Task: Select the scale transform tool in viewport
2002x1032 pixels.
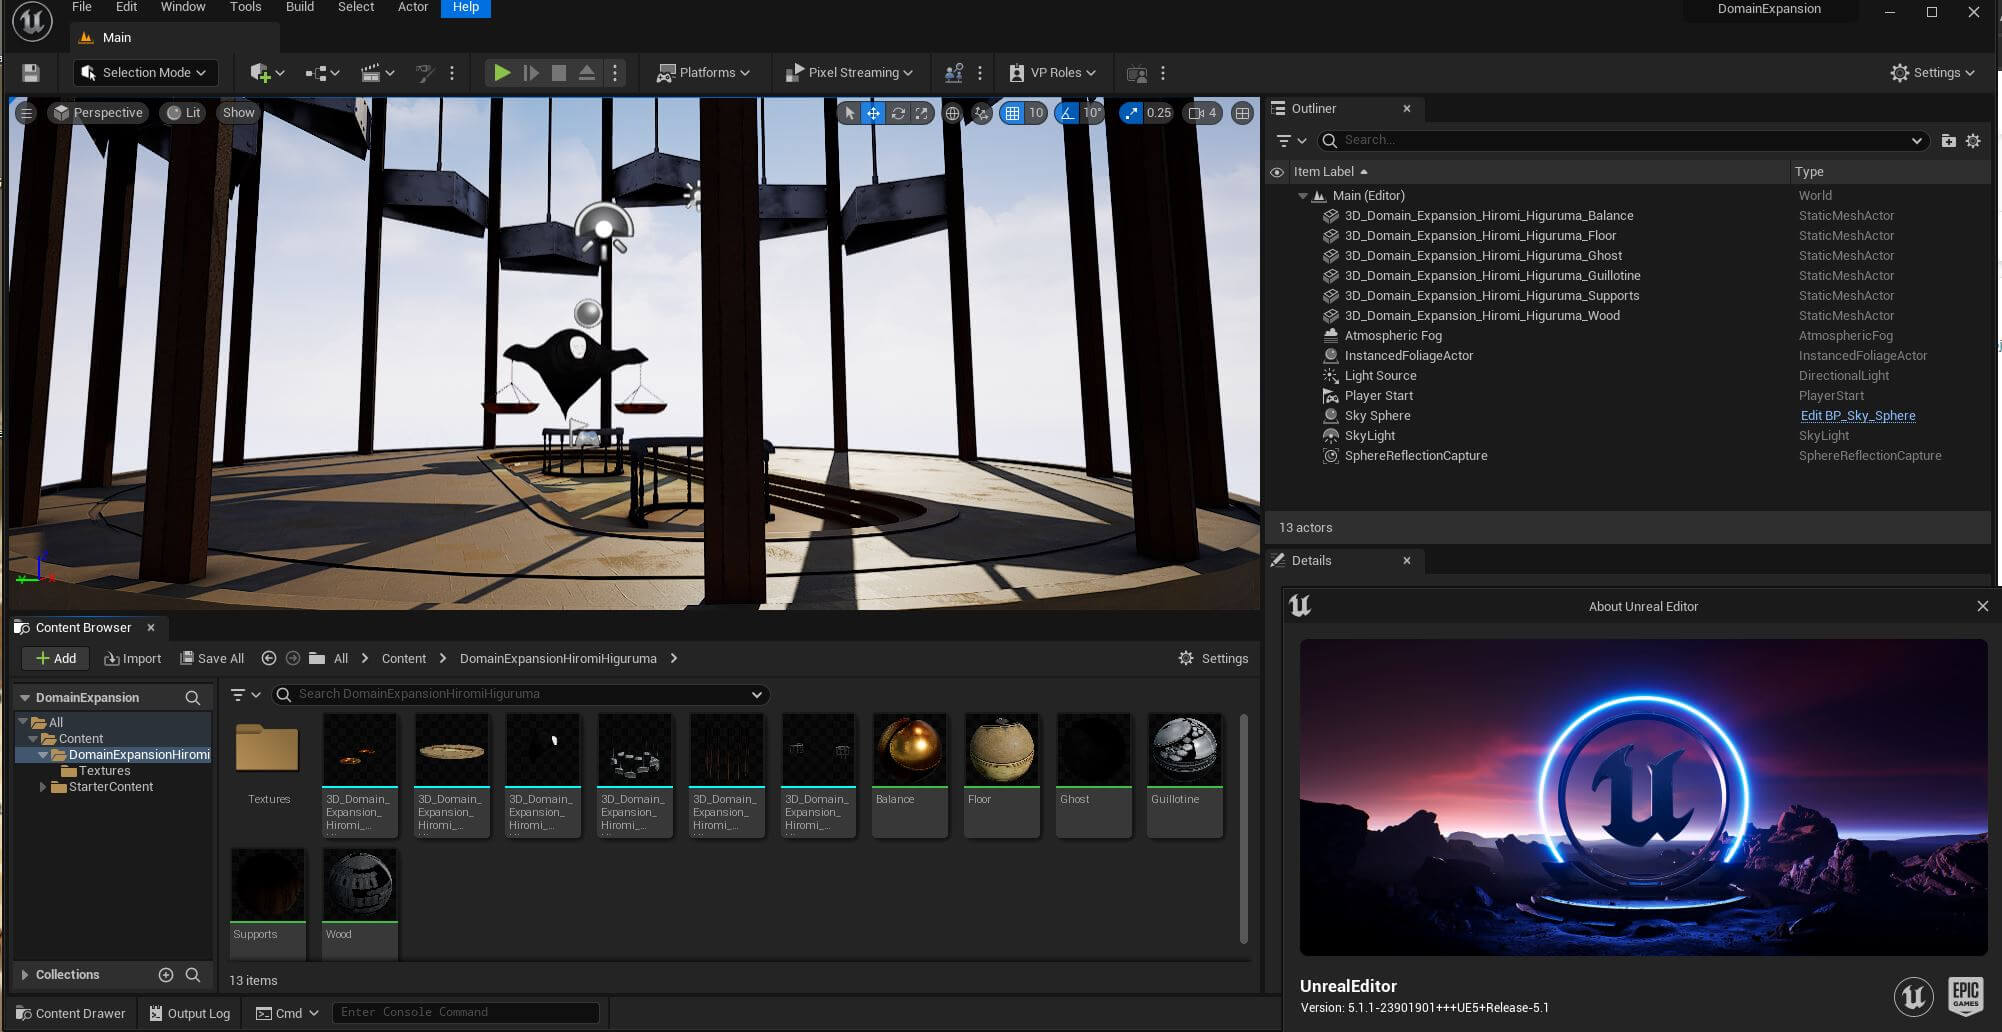Action: [x=922, y=113]
